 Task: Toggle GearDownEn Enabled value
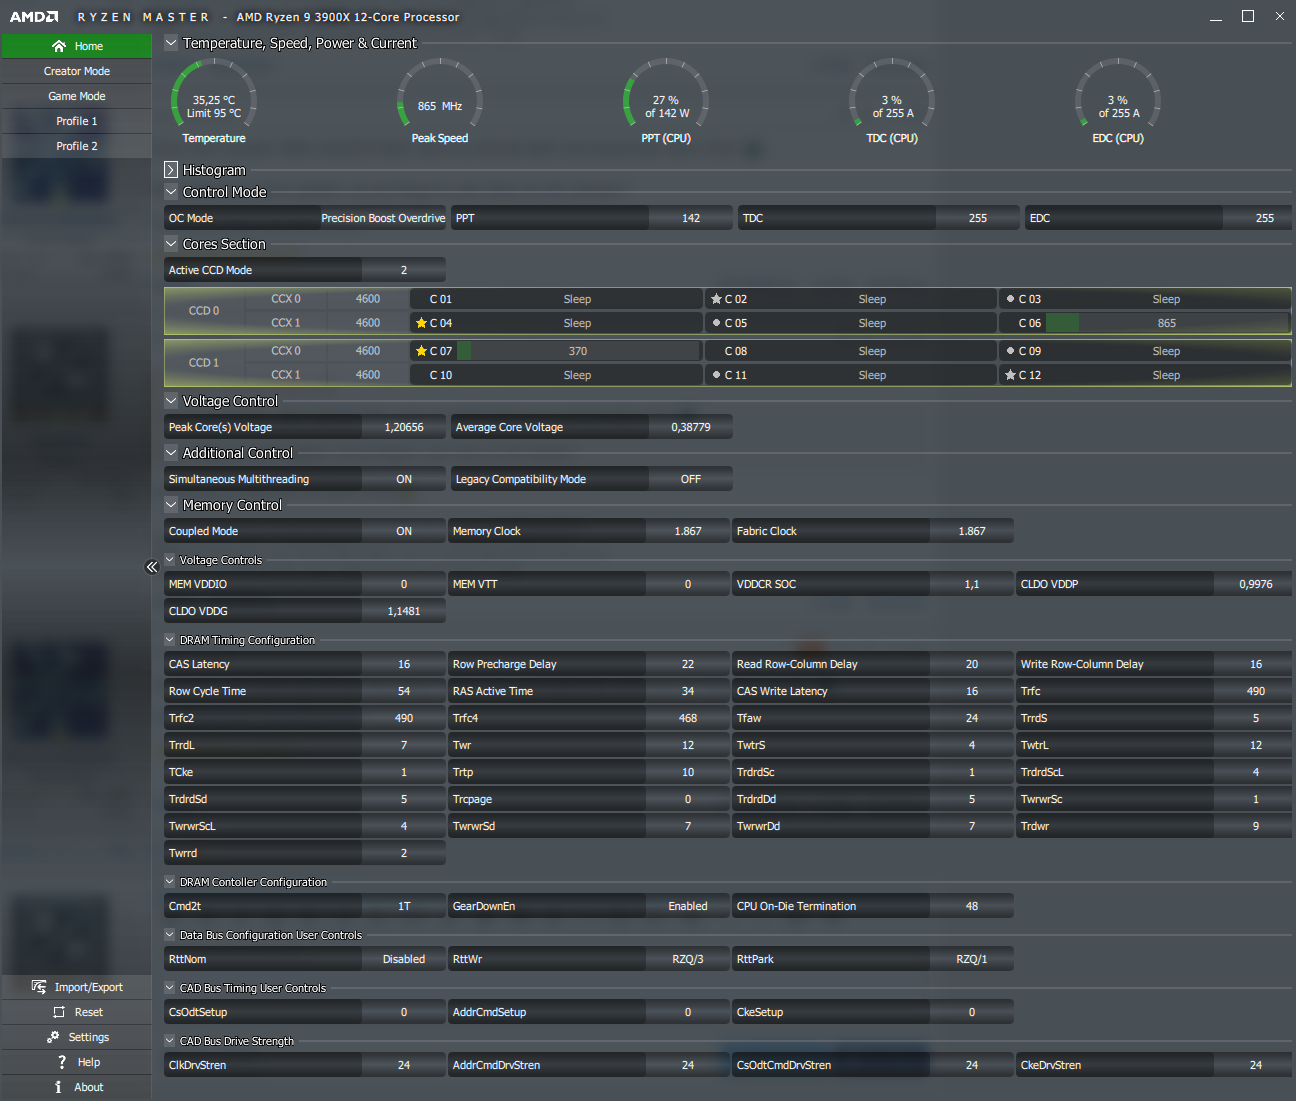tap(688, 906)
